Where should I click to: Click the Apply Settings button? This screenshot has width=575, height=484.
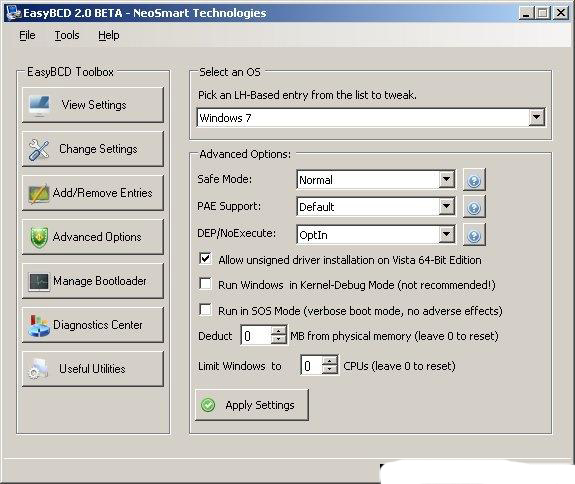(252, 405)
